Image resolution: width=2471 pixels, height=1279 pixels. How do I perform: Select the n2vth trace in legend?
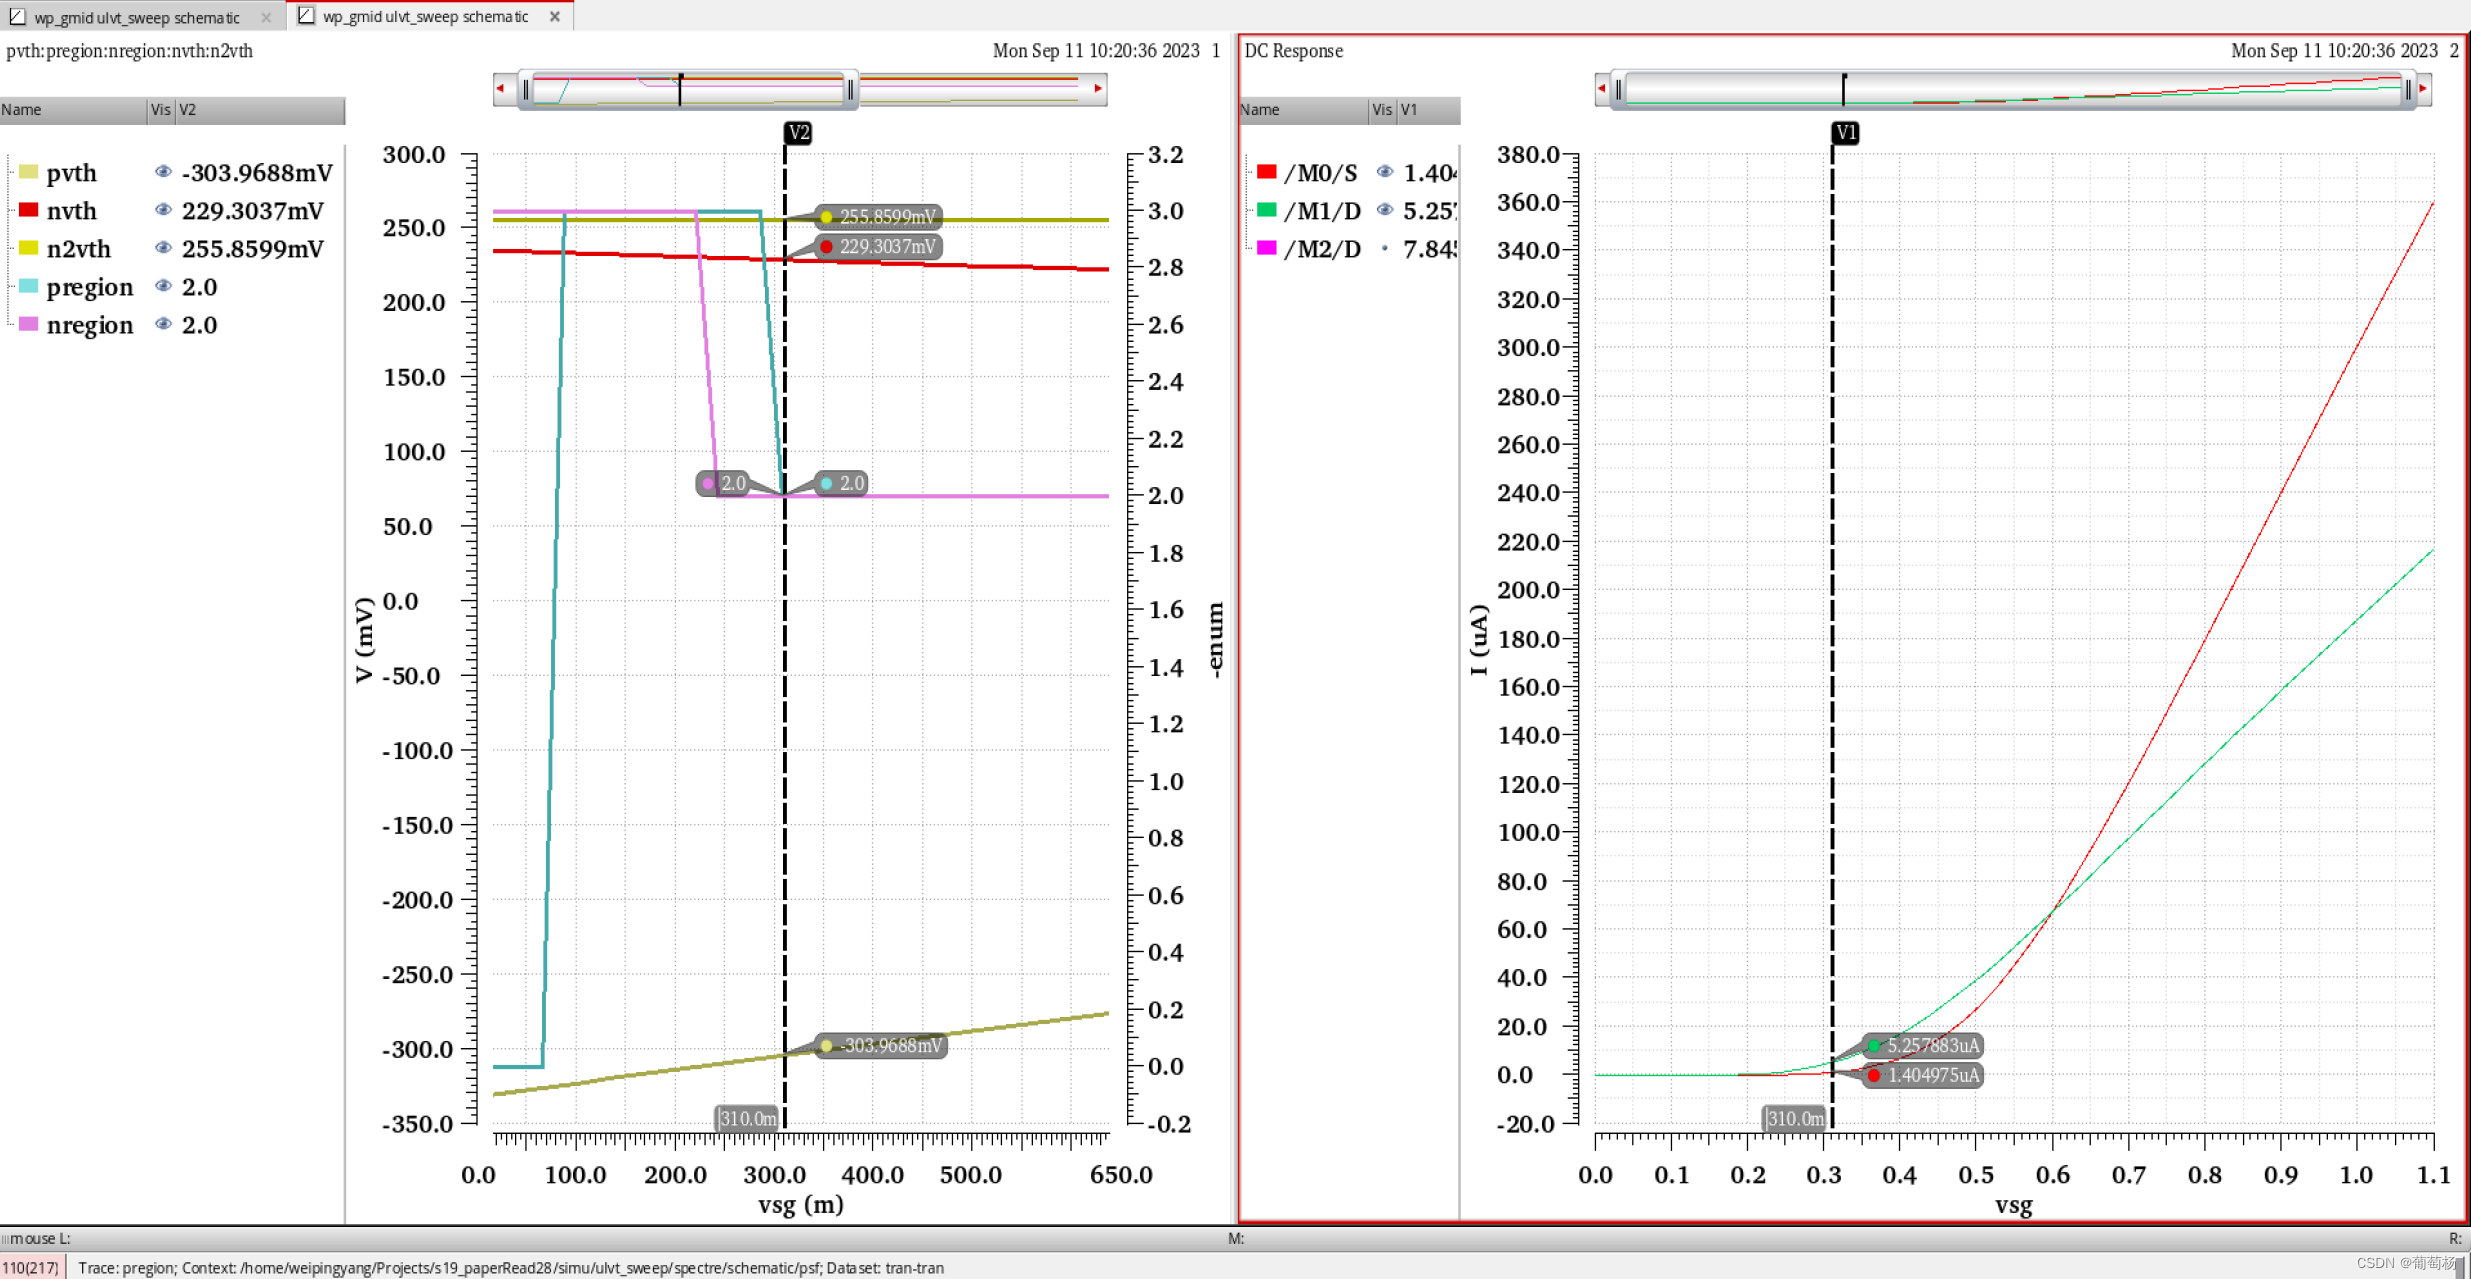[x=78, y=249]
